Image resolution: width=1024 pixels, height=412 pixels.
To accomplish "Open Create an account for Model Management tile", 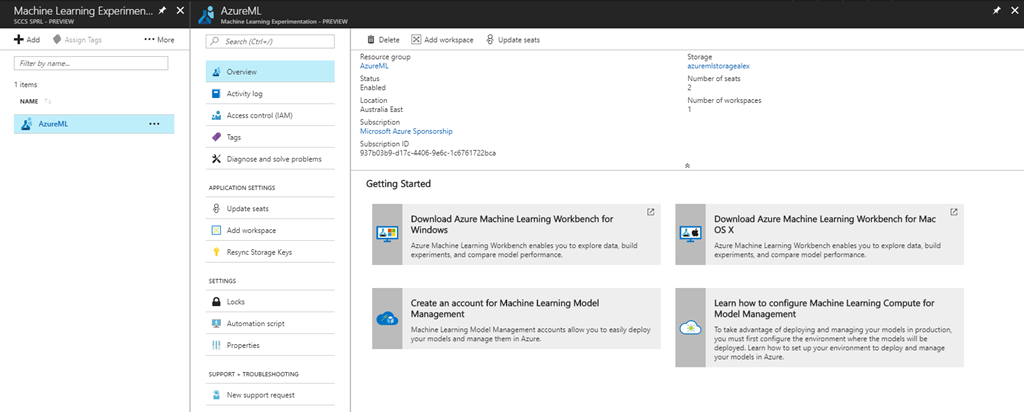I will click(x=516, y=318).
